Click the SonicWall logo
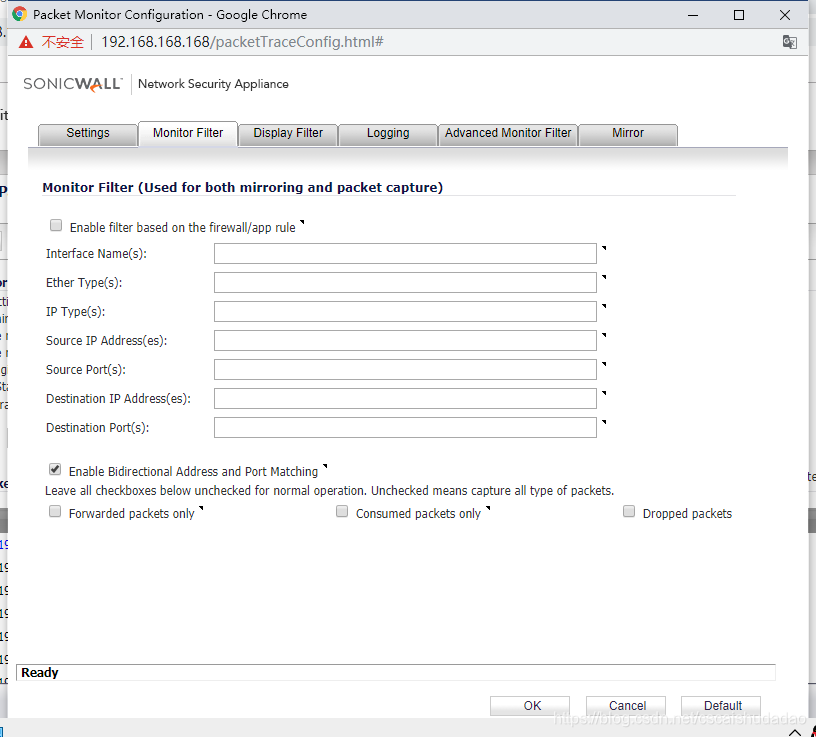This screenshot has width=816, height=737. [72, 84]
